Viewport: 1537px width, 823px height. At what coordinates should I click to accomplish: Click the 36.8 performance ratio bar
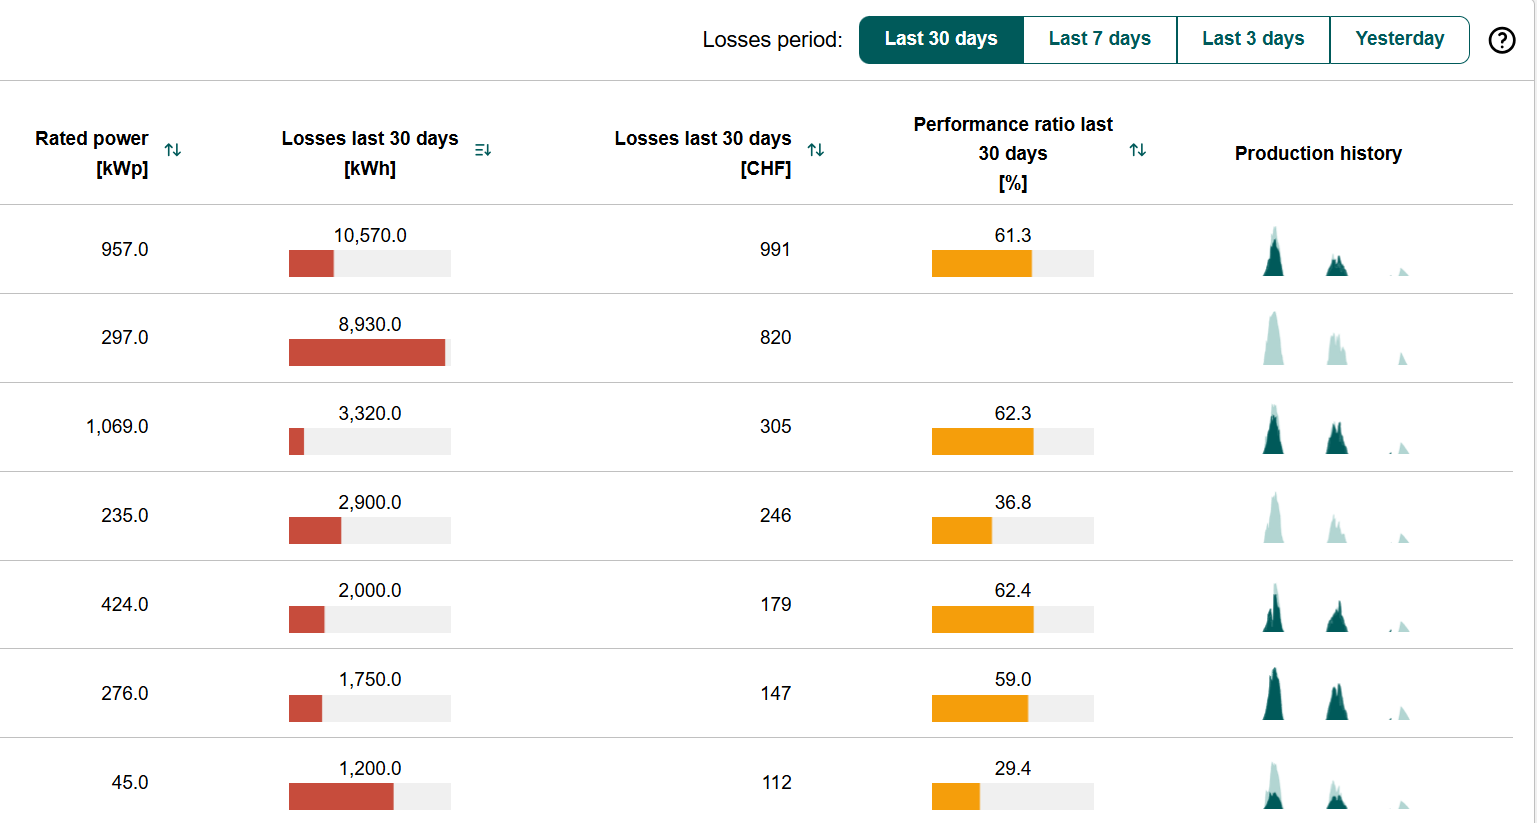1012,531
